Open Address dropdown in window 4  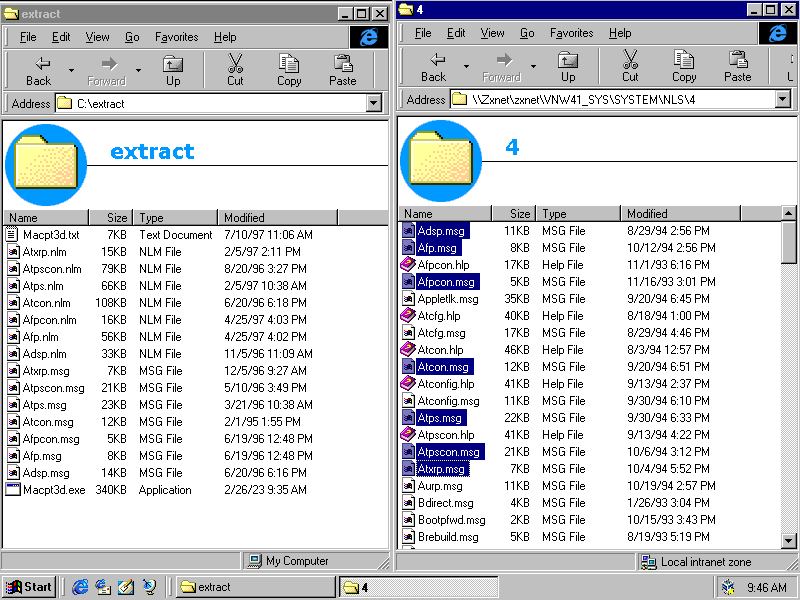(x=783, y=99)
